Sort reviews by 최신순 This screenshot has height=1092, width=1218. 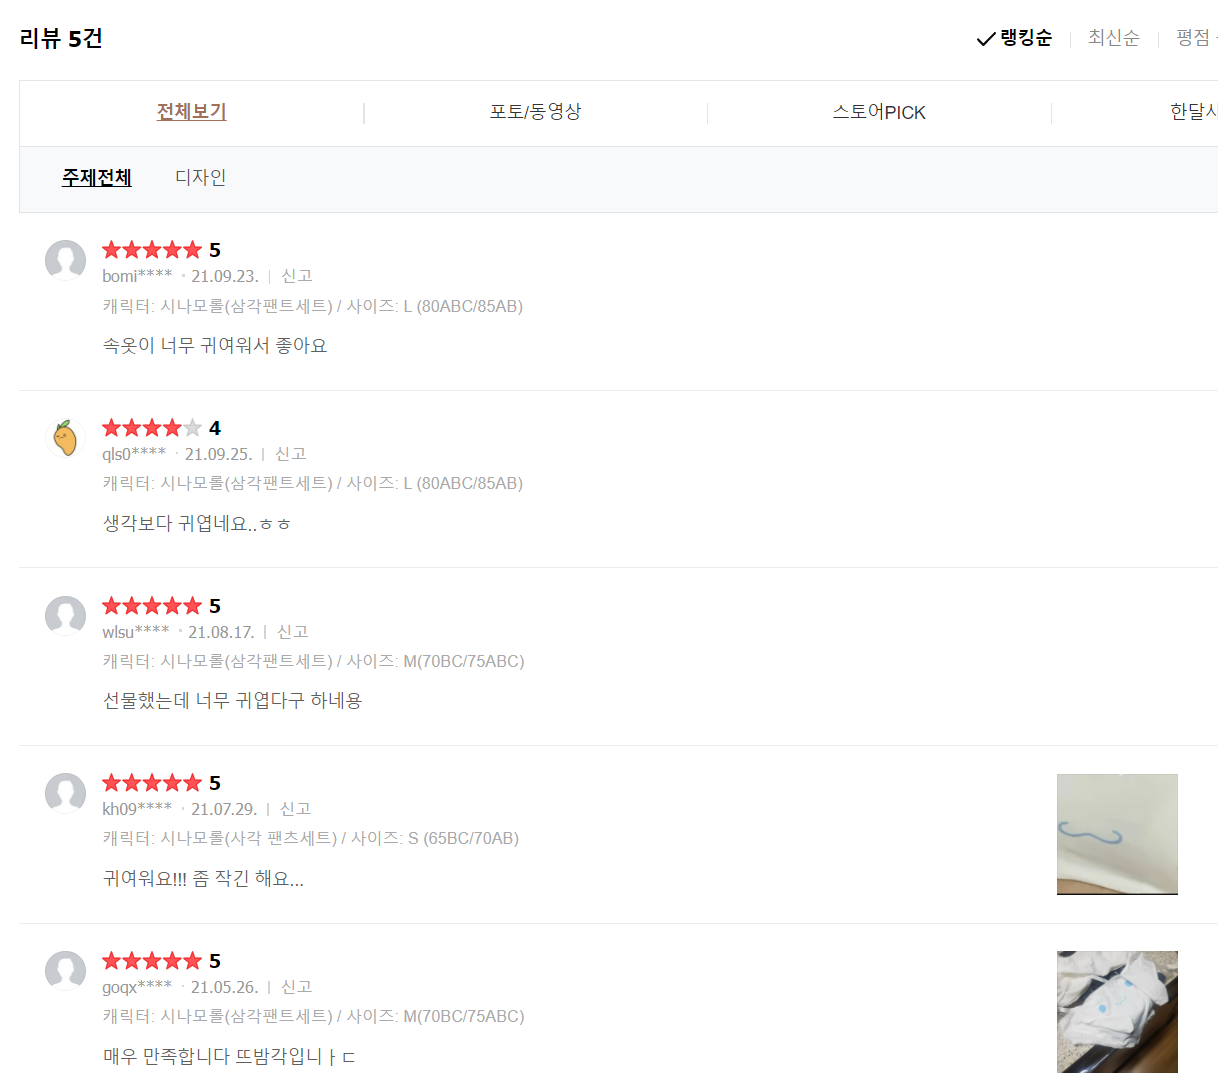pos(1113,38)
